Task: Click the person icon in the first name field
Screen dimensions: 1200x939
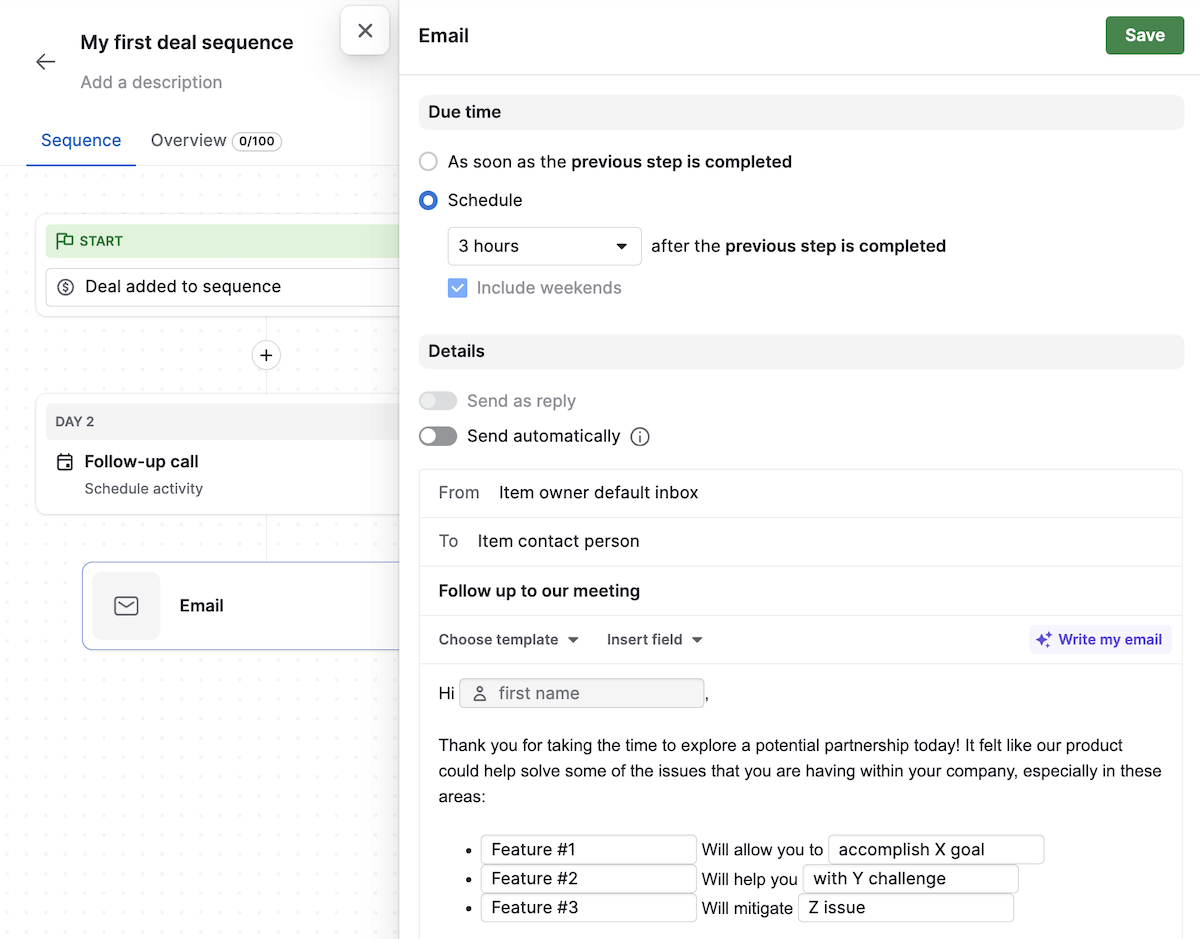Action: (478, 692)
